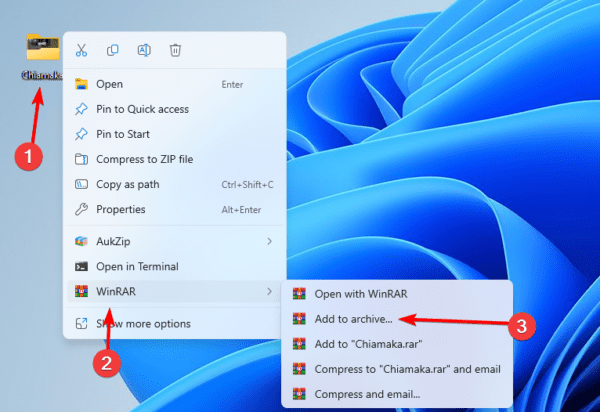
Task: Click the Cut scissors icon
Action: click(81, 50)
